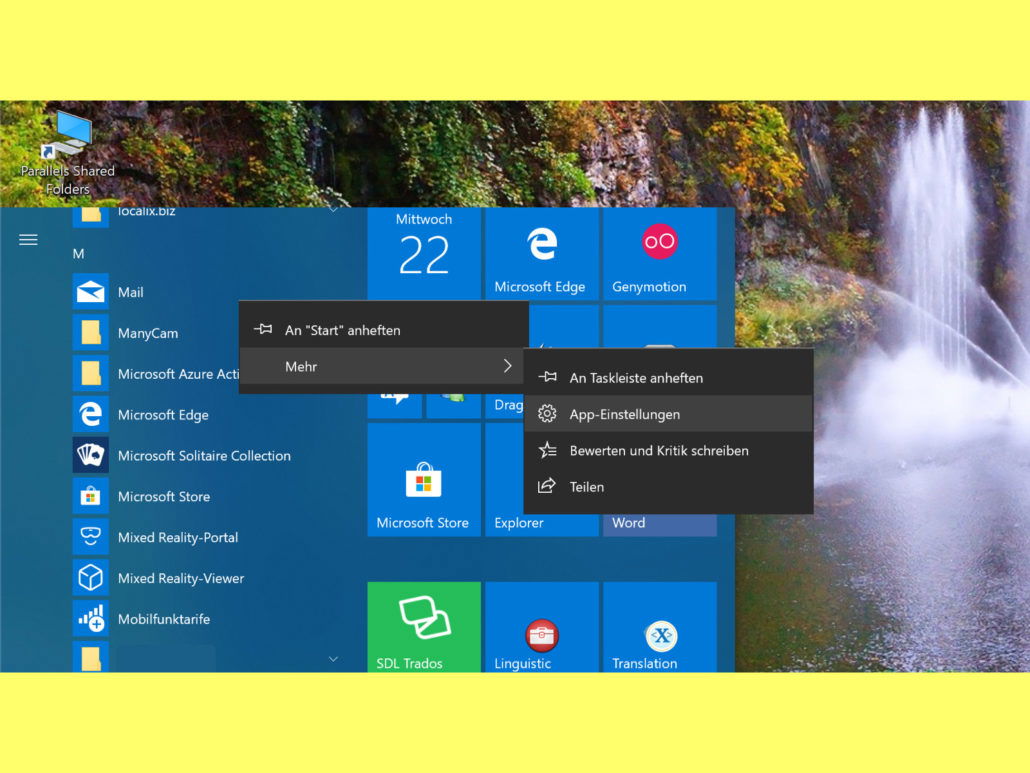Open the hamburger menu in Start

click(x=28, y=240)
